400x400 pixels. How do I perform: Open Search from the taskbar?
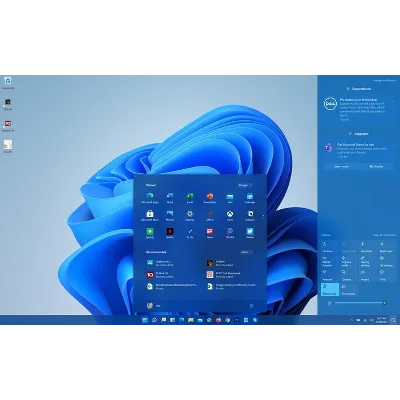click(x=154, y=320)
